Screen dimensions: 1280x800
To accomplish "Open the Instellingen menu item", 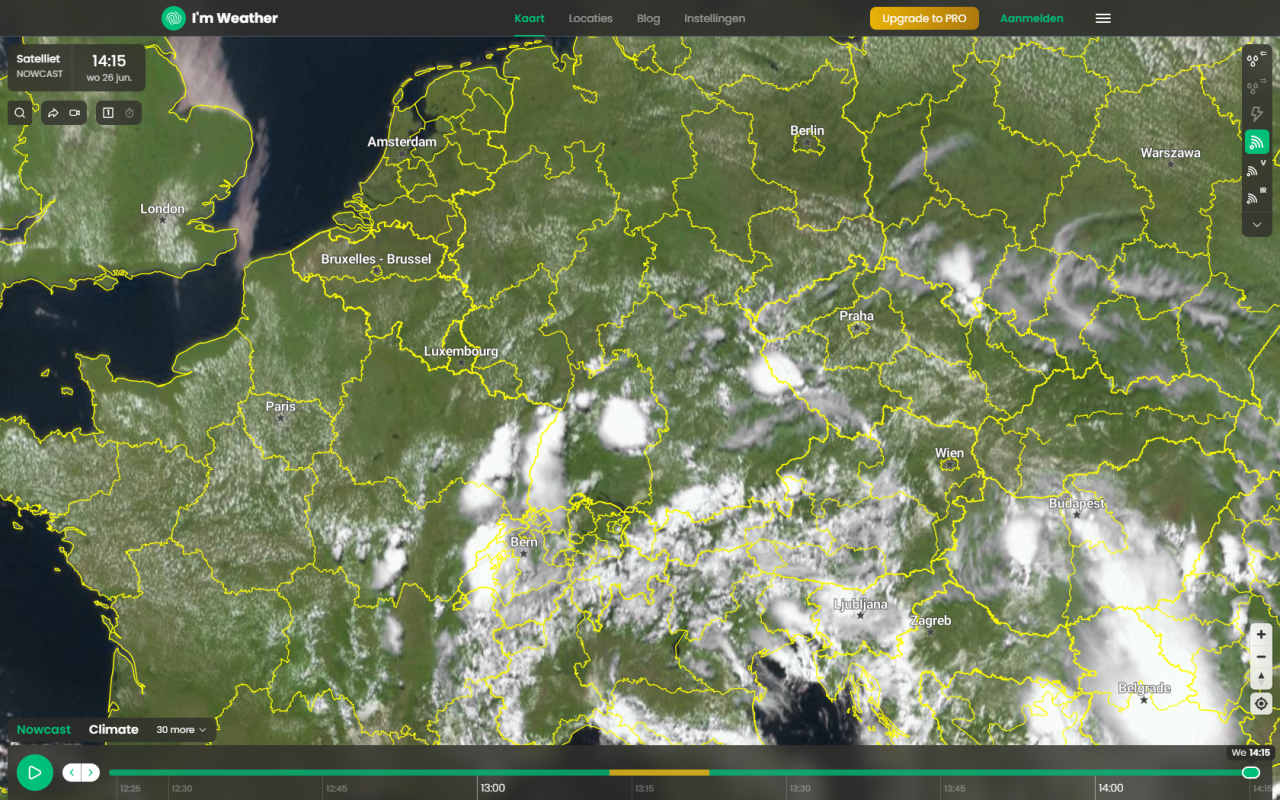I will click(714, 18).
